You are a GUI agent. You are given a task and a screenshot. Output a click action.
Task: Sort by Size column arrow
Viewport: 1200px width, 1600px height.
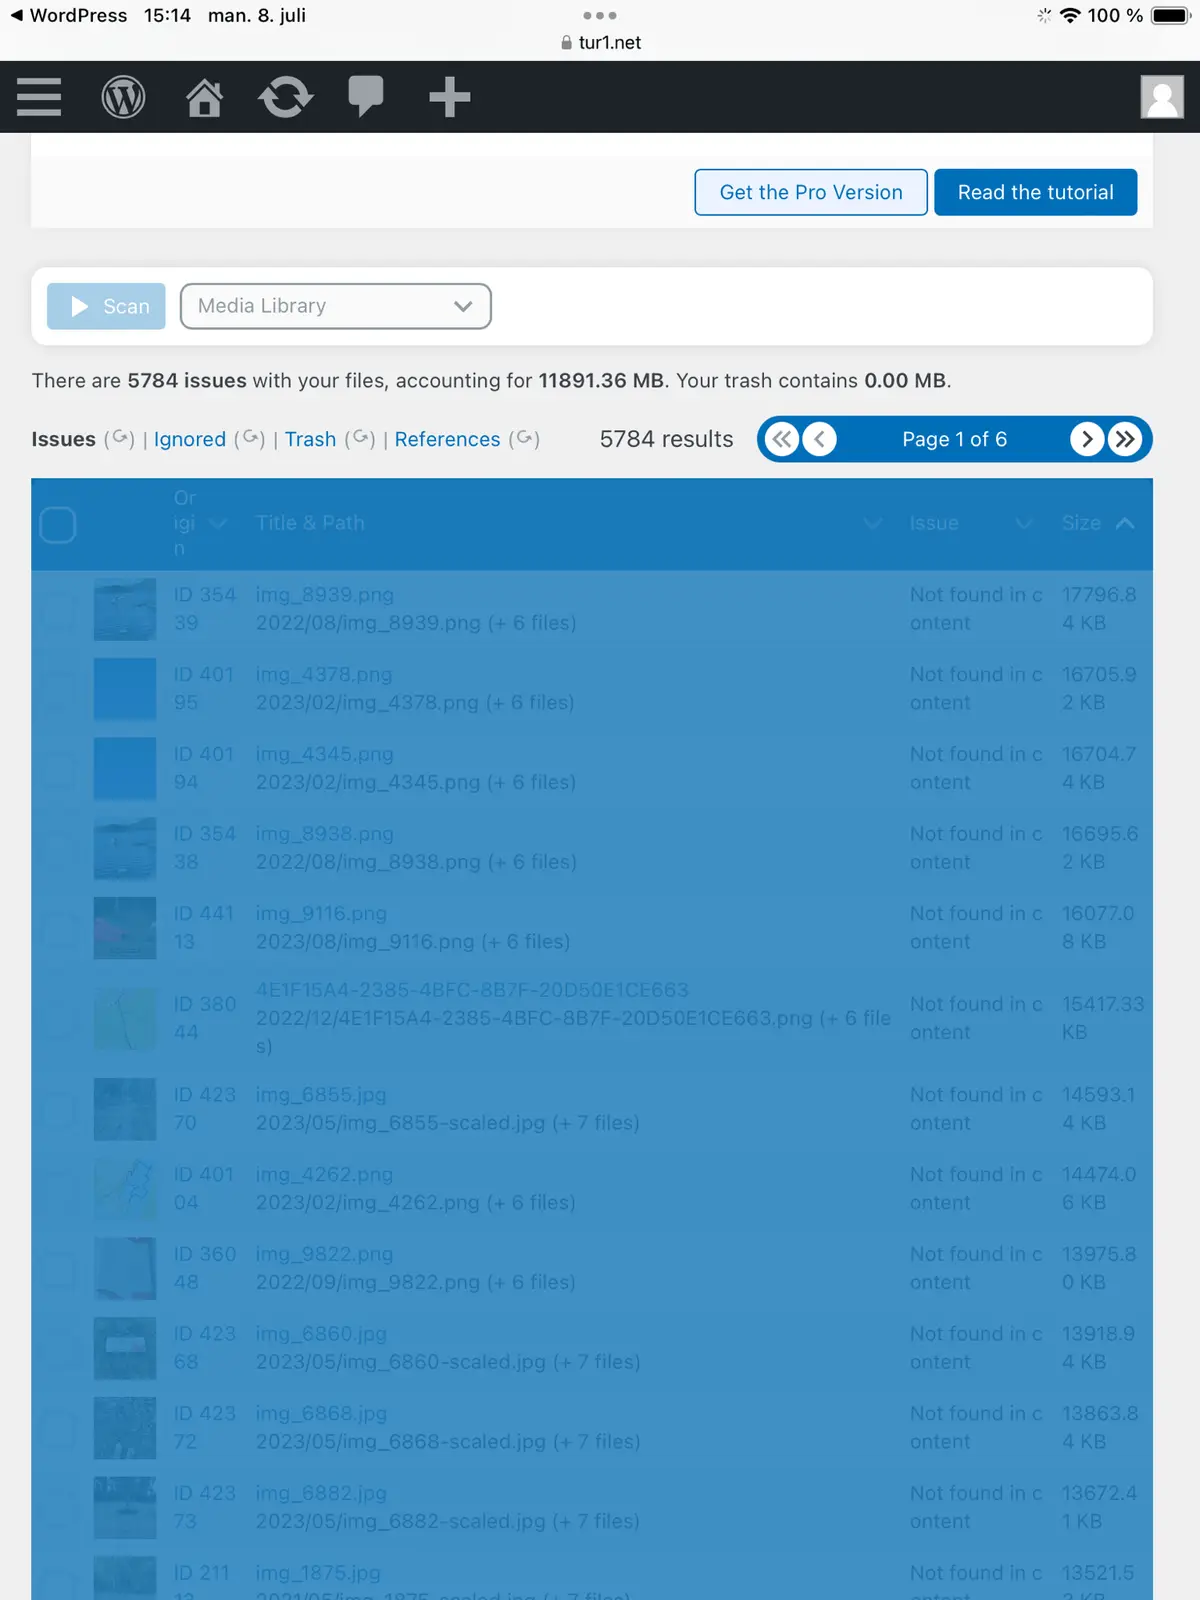pyautogui.click(x=1125, y=523)
